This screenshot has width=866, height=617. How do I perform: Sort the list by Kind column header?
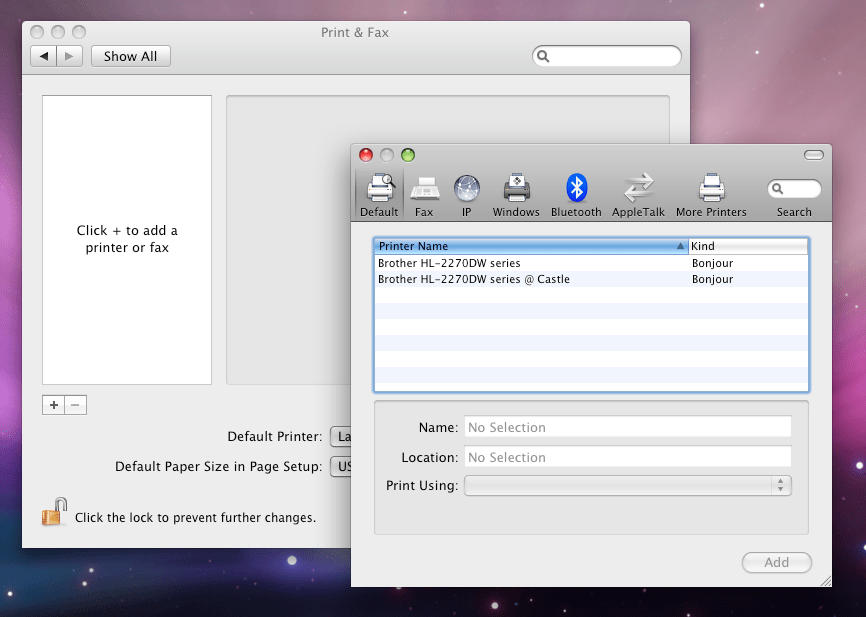click(x=747, y=246)
